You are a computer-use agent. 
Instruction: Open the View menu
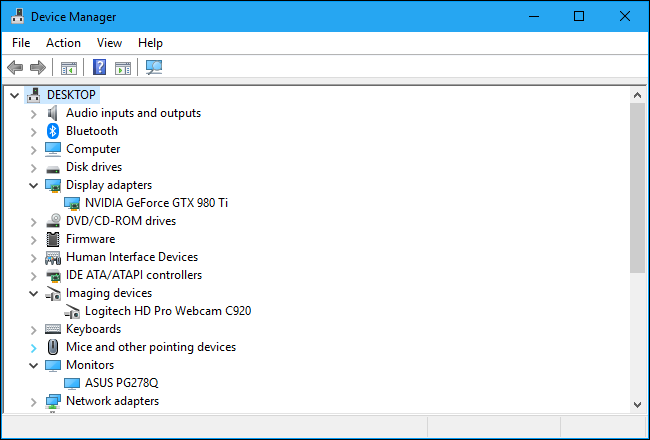click(110, 43)
